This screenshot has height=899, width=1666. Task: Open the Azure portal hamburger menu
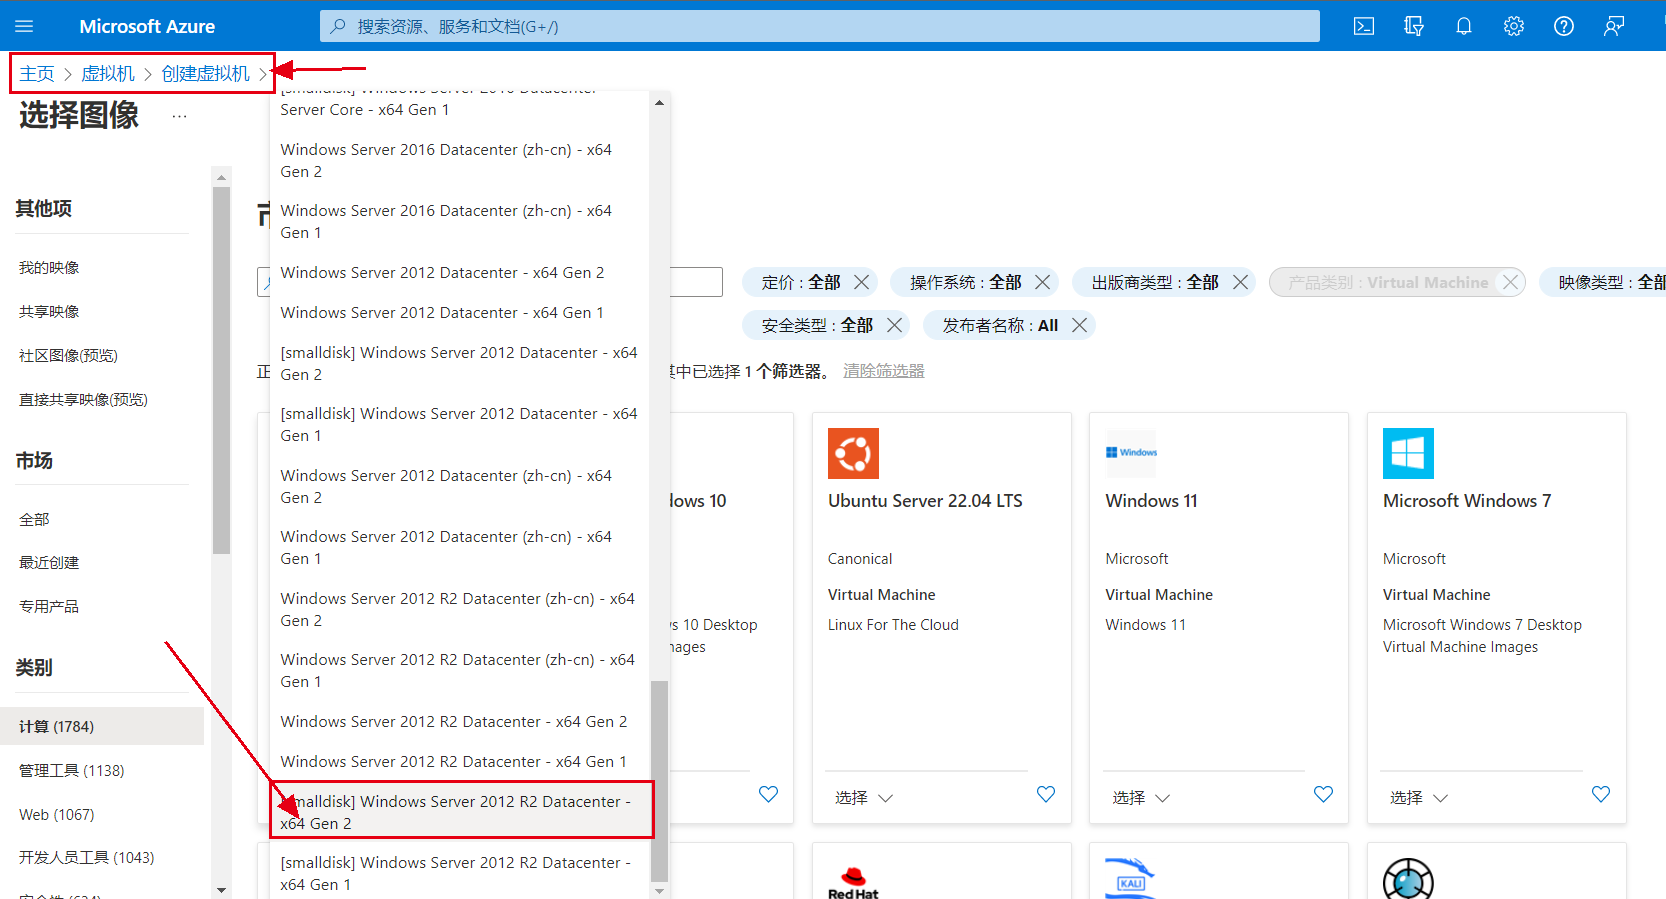coord(24,26)
